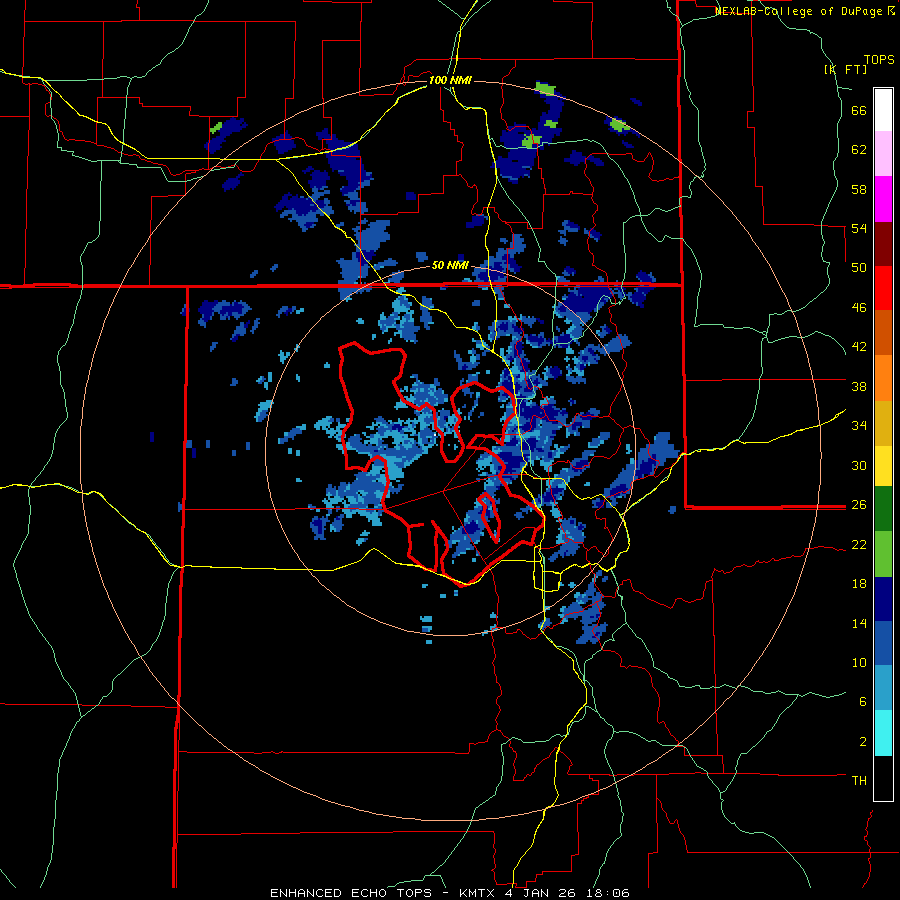900x900 pixels.
Task: Click the "38" legend value
Action: (859, 386)
